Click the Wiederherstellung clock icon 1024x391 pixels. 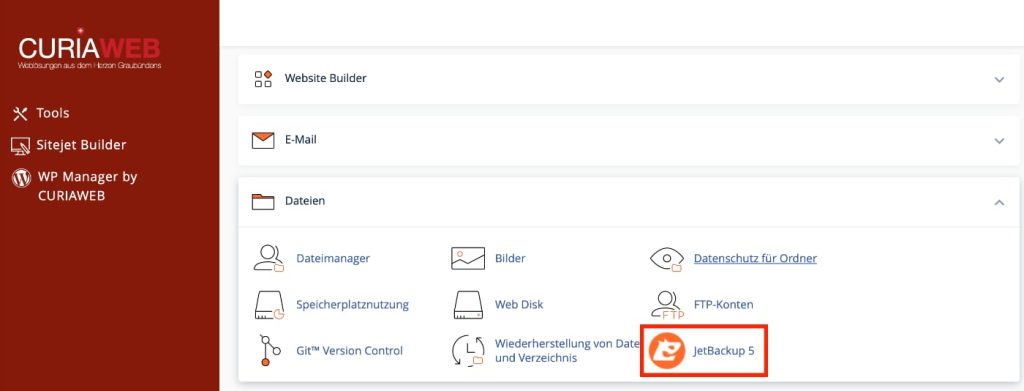(x=468, y=351)
